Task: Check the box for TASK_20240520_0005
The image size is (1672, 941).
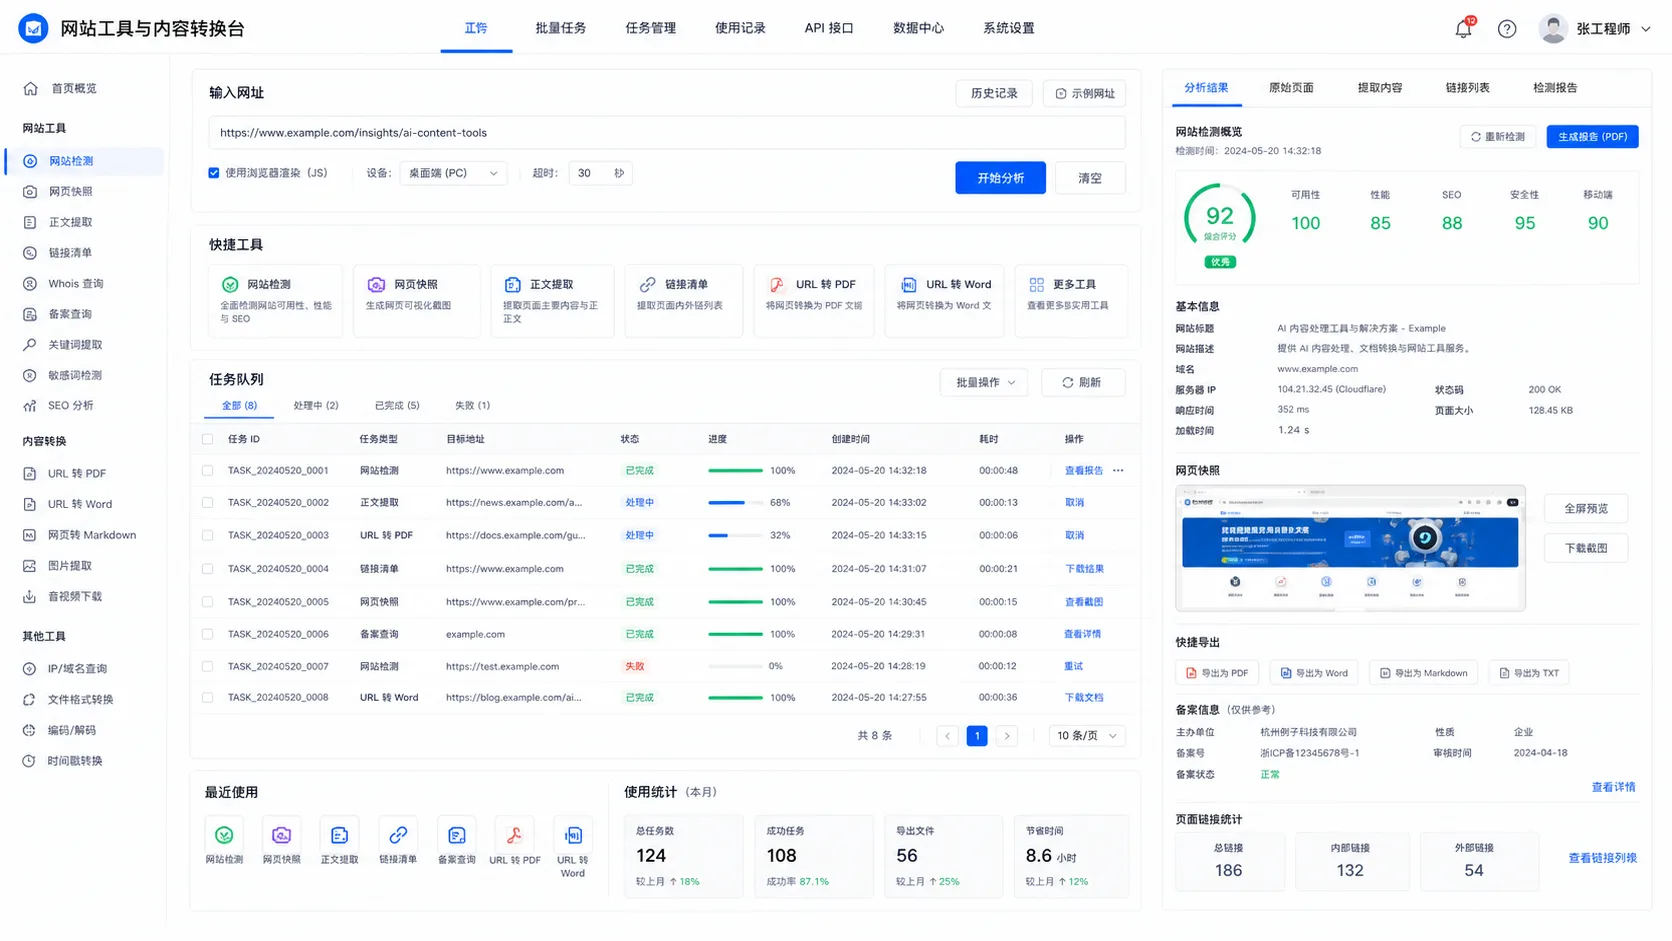Action: click(208, 602)
